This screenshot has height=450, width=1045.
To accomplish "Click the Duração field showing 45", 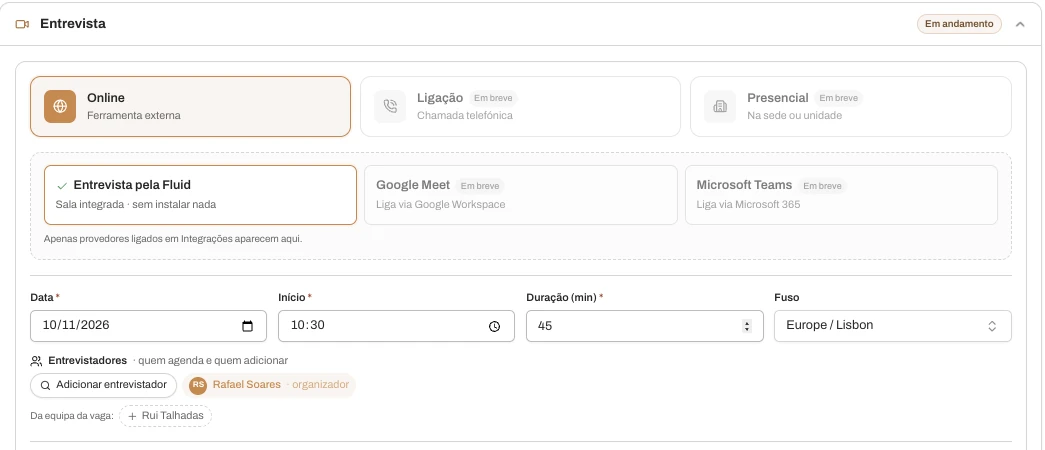I will click(x=644, y=326).
